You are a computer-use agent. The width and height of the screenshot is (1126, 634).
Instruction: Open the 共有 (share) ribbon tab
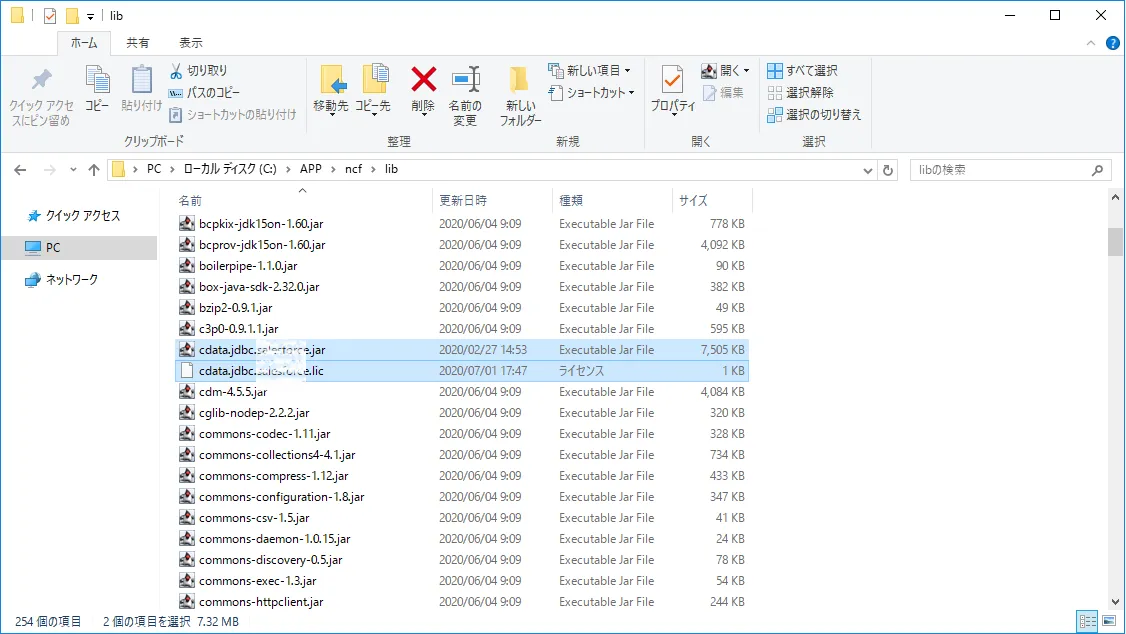point(138,43)
